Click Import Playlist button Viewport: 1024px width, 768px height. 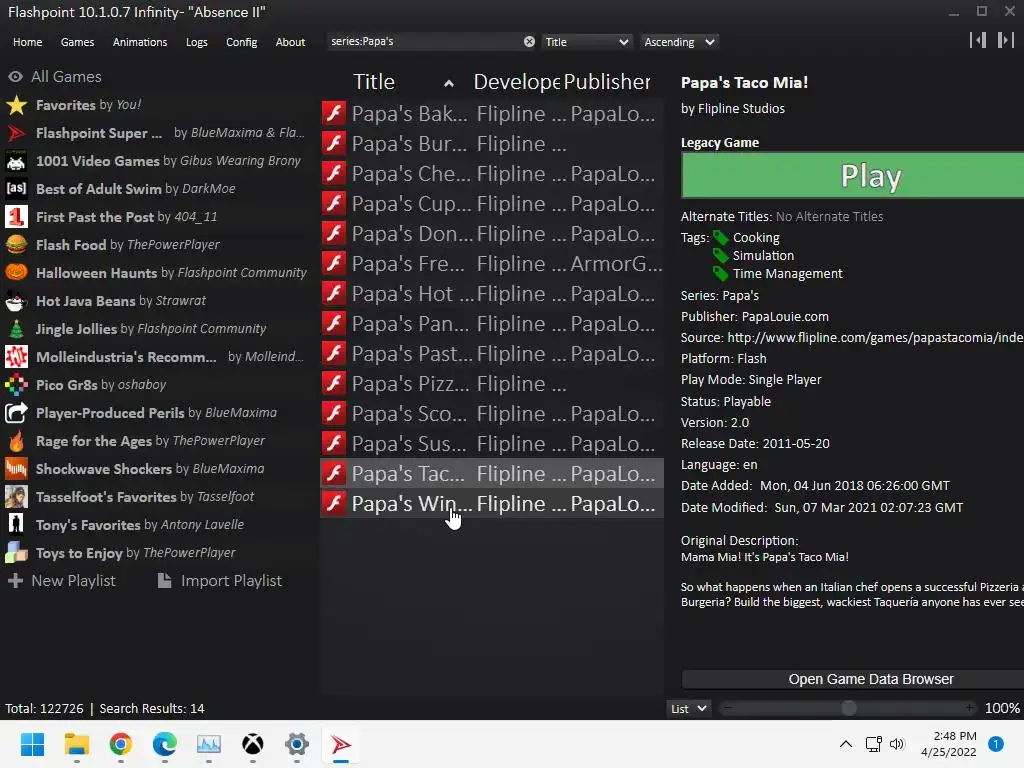[x=220, y=581]
